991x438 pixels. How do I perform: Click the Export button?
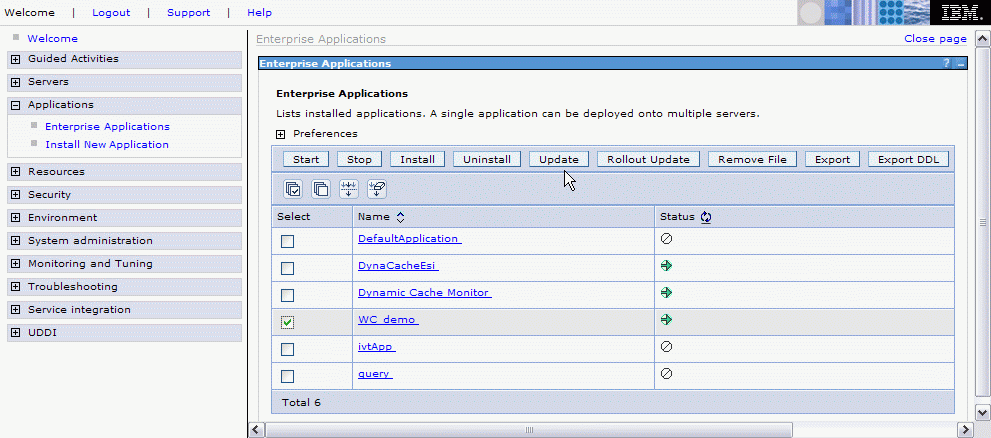[x=832, y=159]
